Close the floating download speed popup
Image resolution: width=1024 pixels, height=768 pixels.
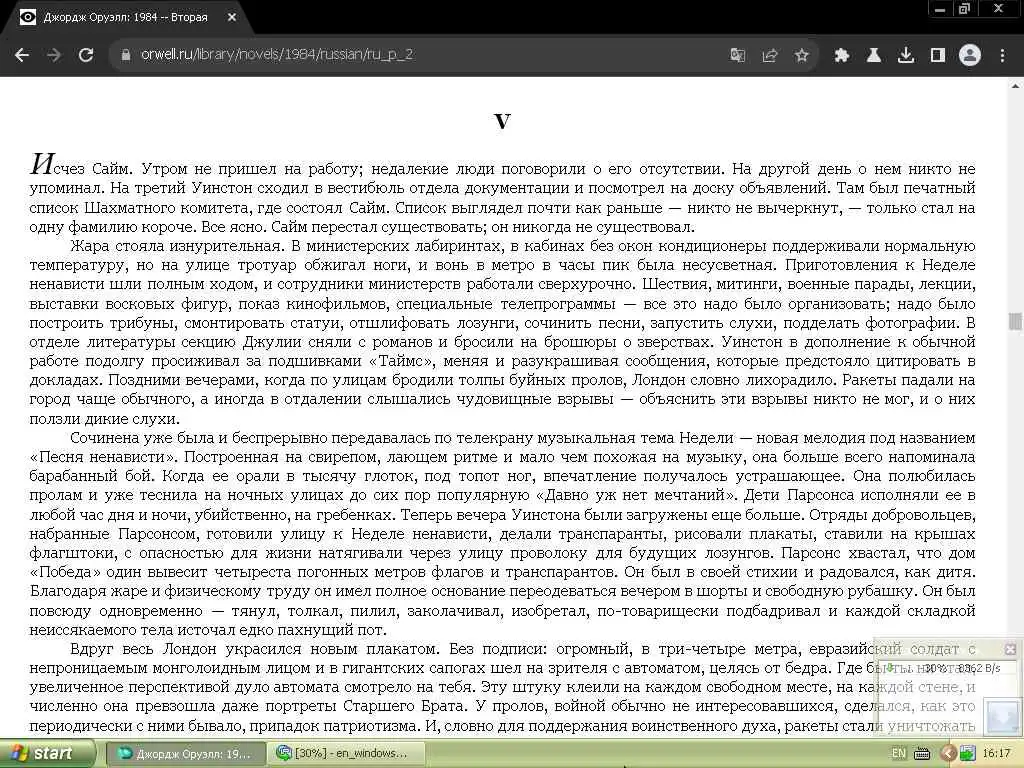[x=1010, y=648]
